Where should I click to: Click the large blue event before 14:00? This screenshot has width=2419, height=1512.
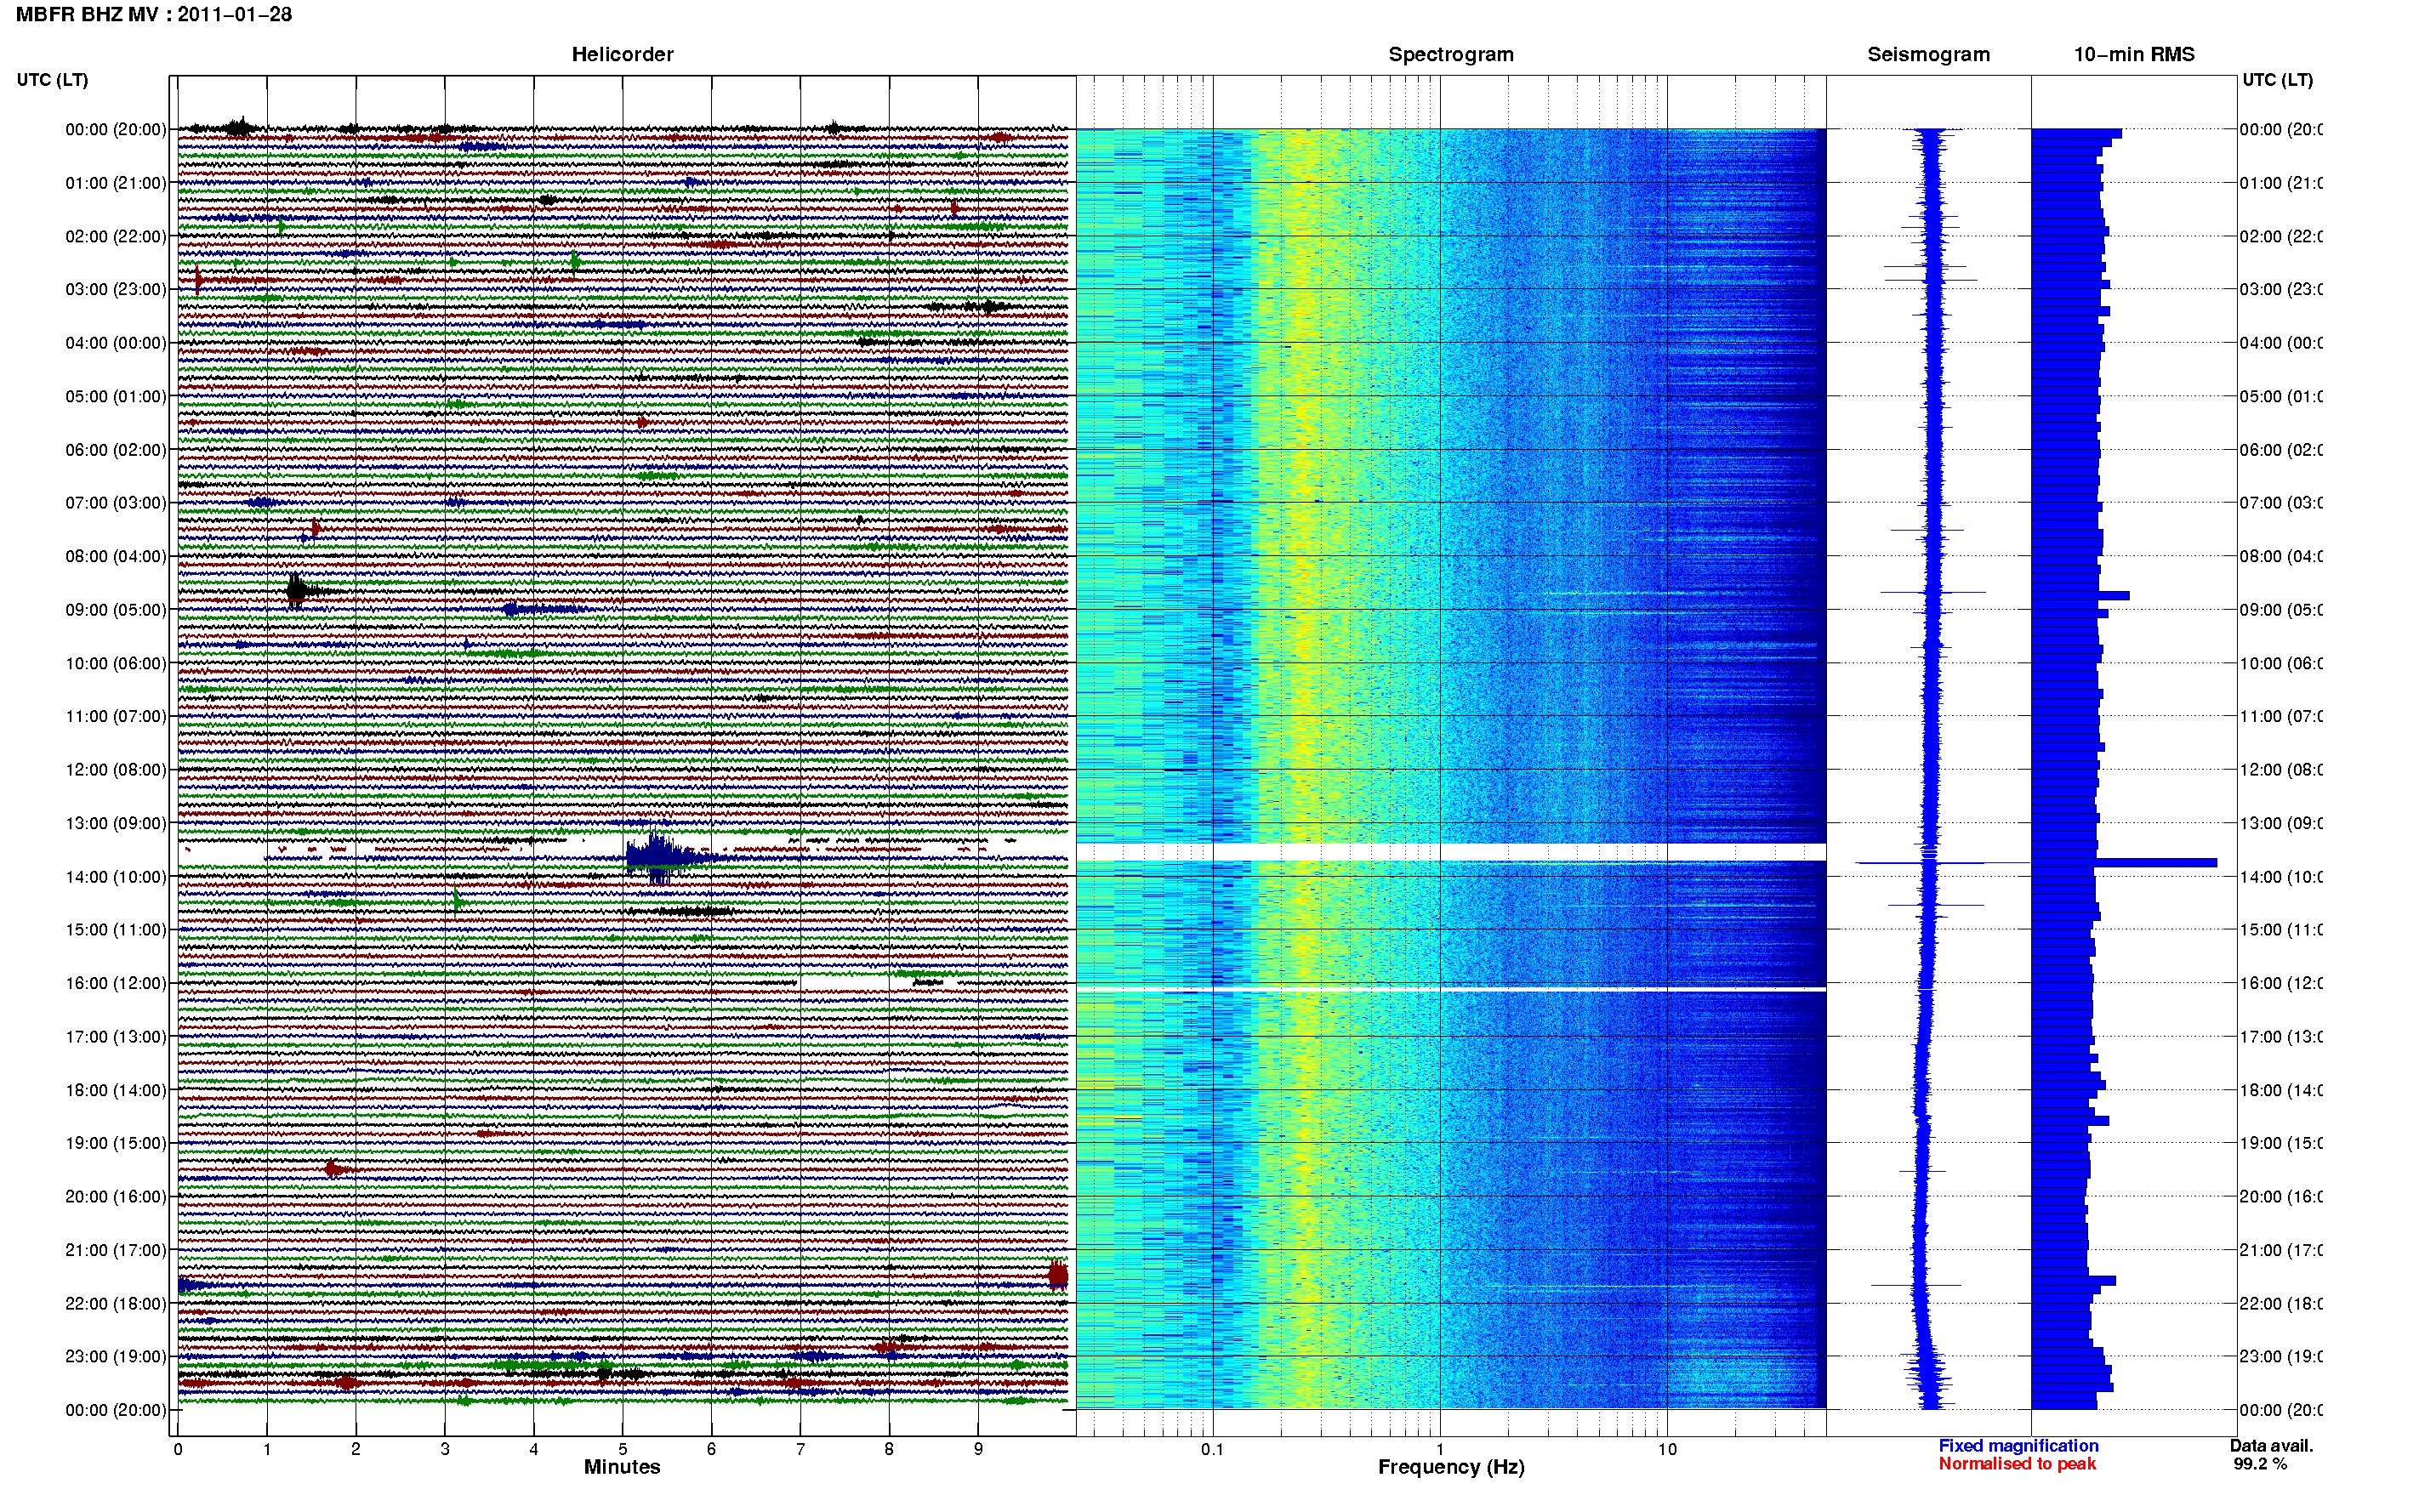[x=658, y=857]
